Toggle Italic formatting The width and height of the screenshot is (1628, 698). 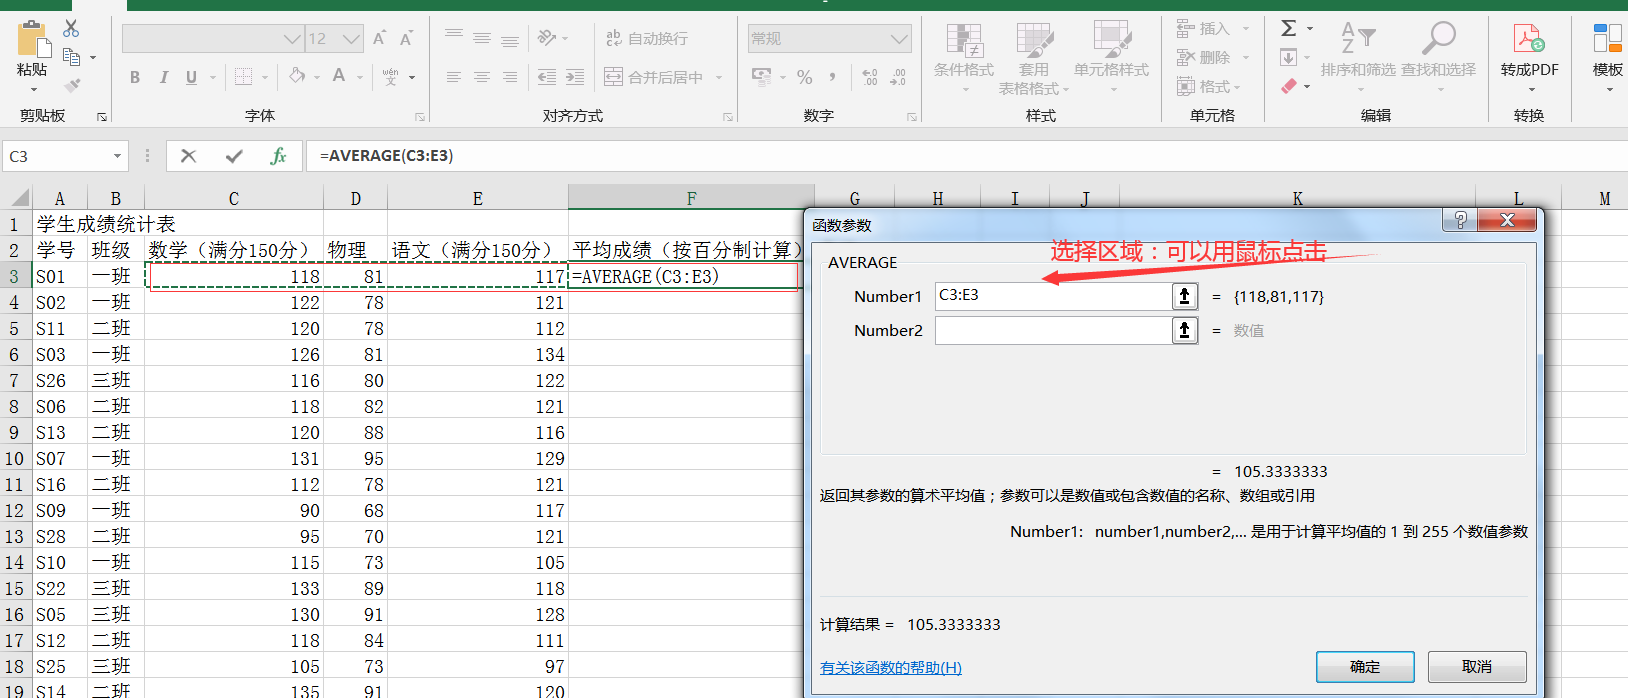tap(163, 77)
